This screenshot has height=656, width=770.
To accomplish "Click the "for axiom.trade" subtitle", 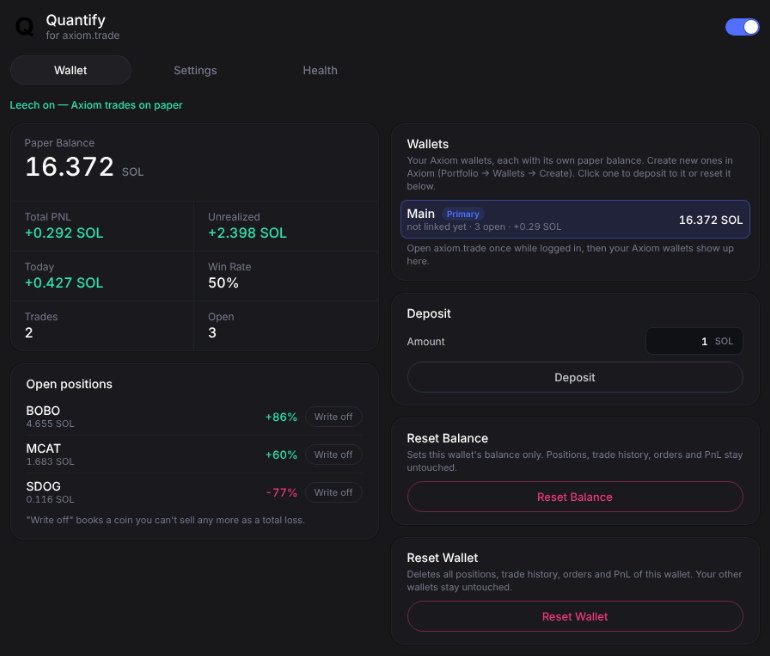I will click(82, 35).
